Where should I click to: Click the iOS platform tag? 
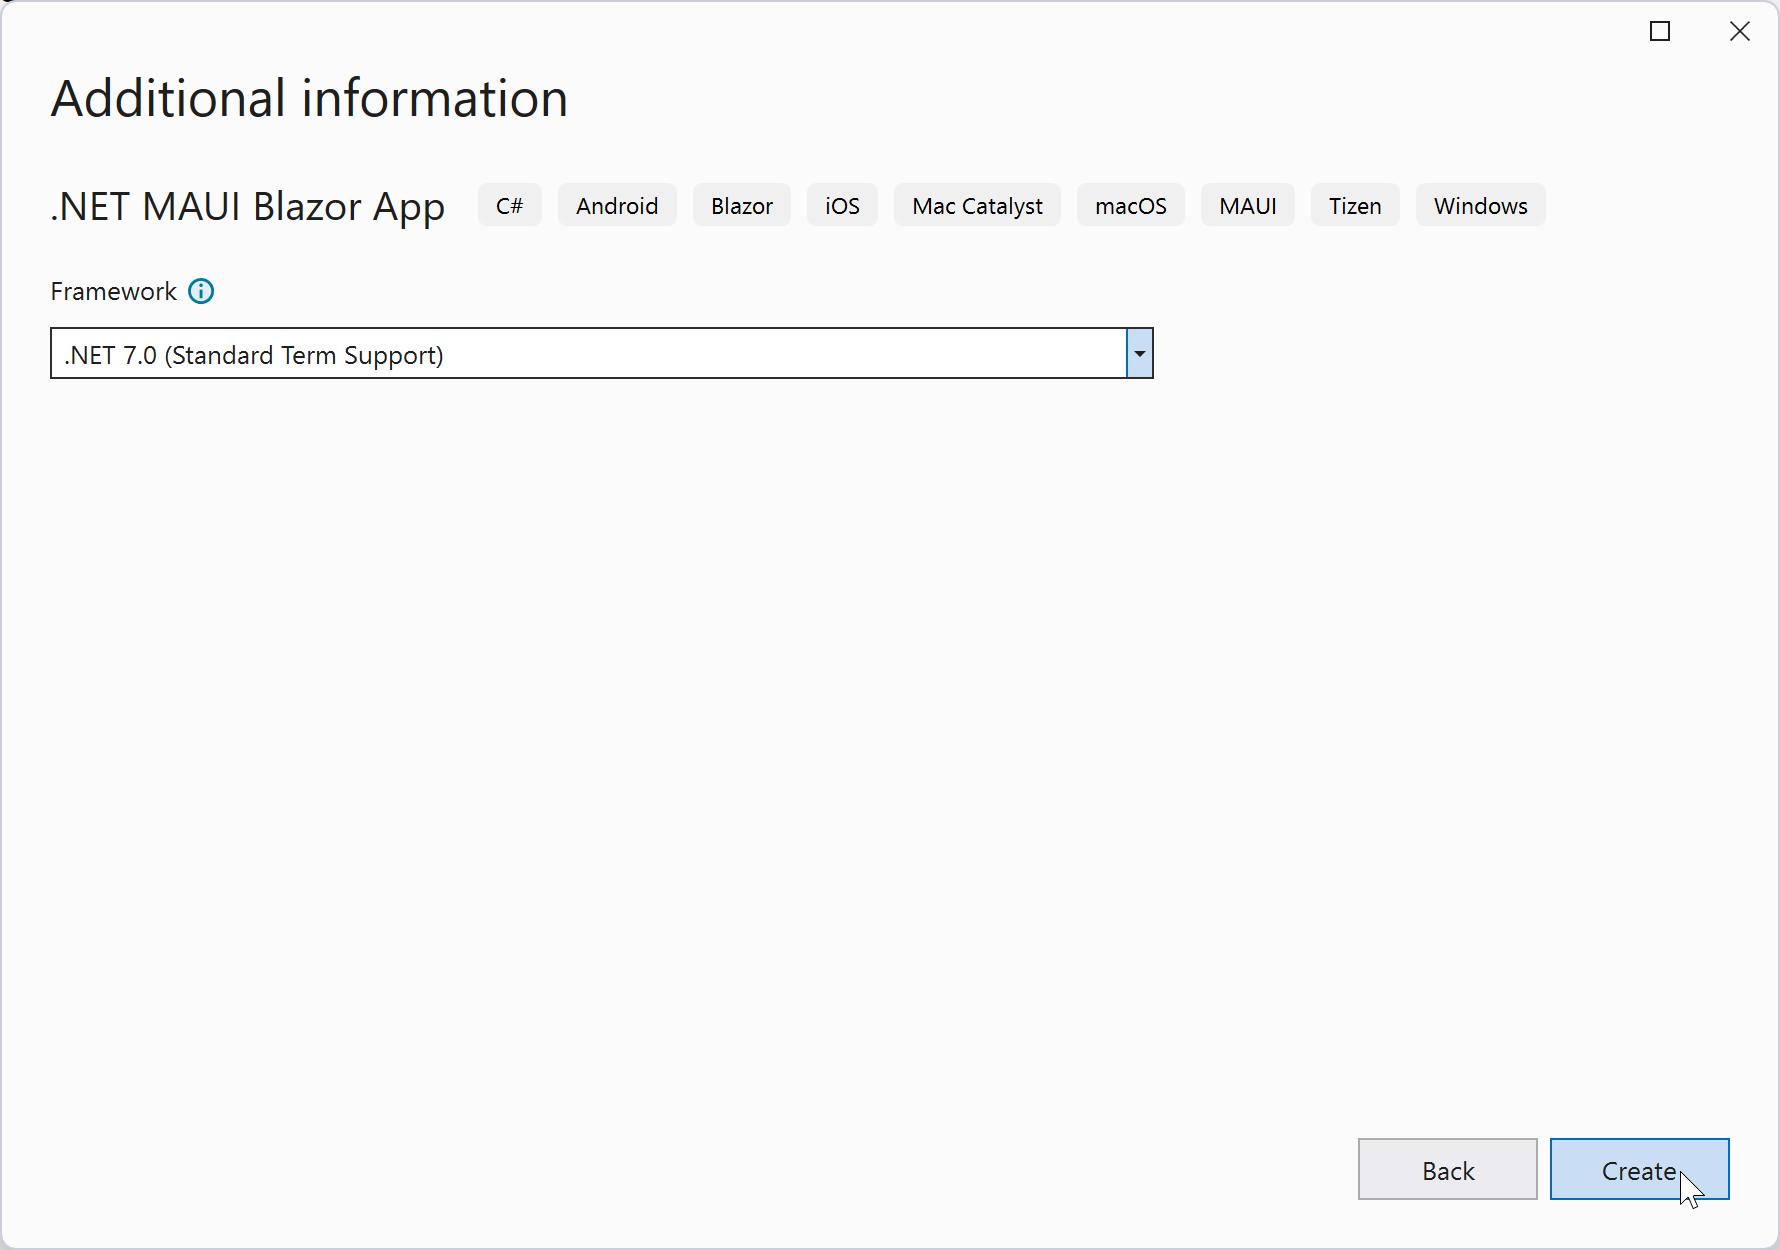[x=842, y=206]
